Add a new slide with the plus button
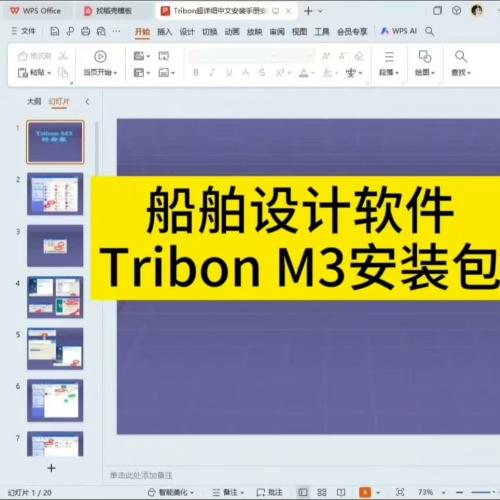 coord(51,468)
